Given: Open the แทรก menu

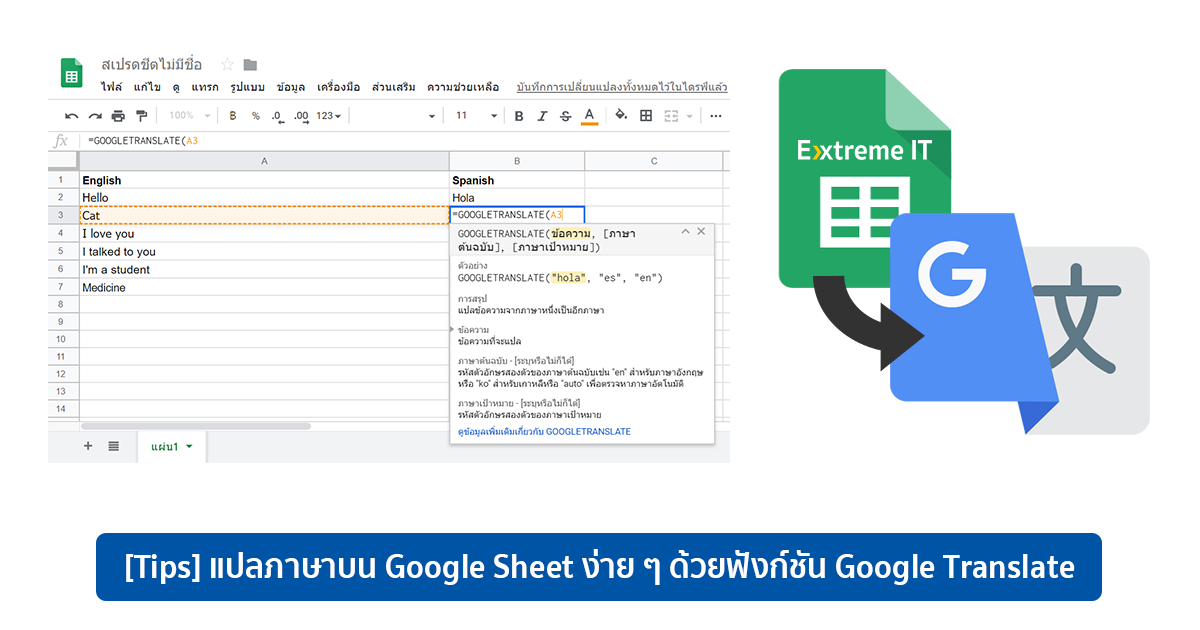Looking at the screenshot, I should (x=205, y=87).
